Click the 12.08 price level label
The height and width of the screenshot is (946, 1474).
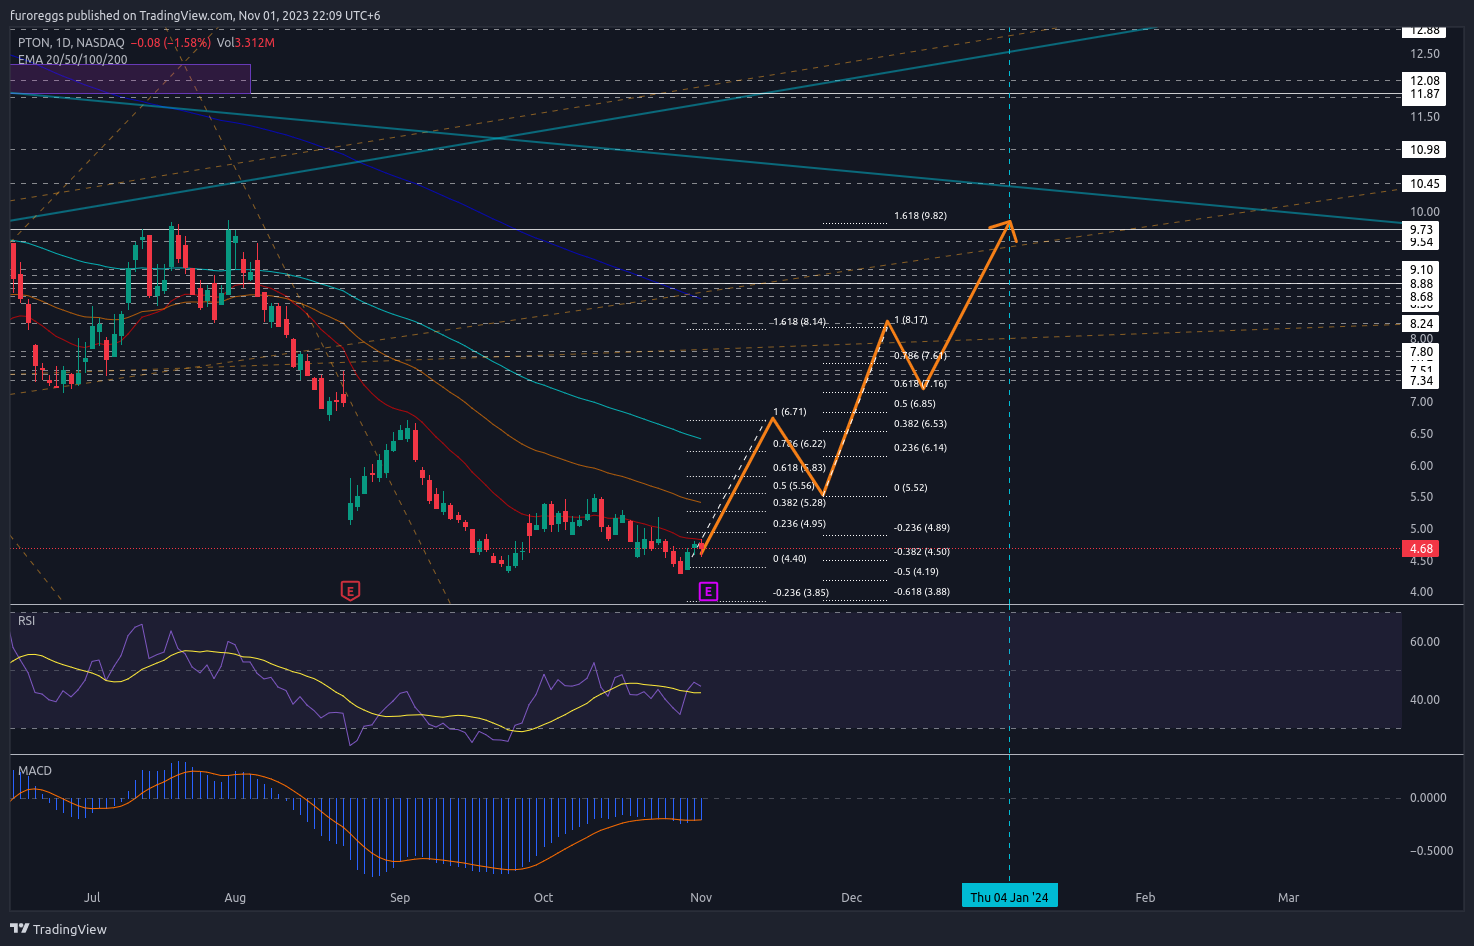[x=1425, y=81]
